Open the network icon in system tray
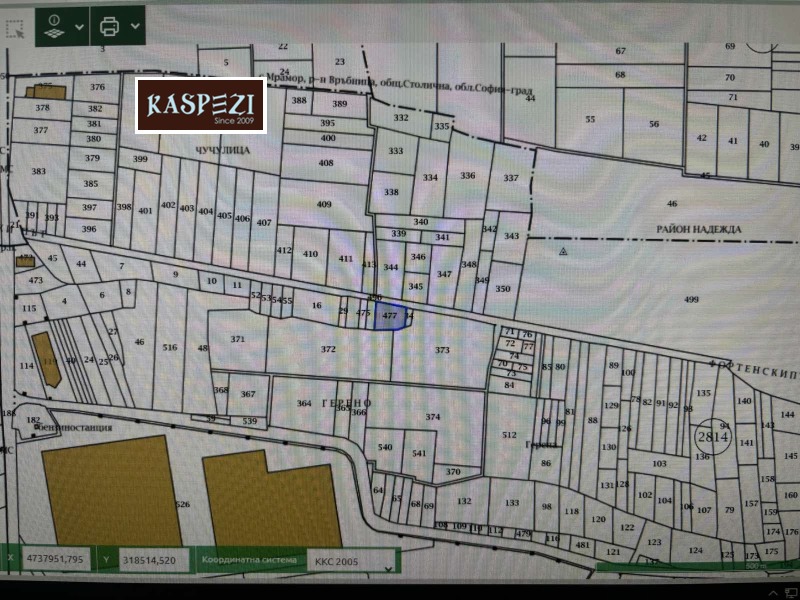This screenshot has height=600, width=800. tap(793, 594)
